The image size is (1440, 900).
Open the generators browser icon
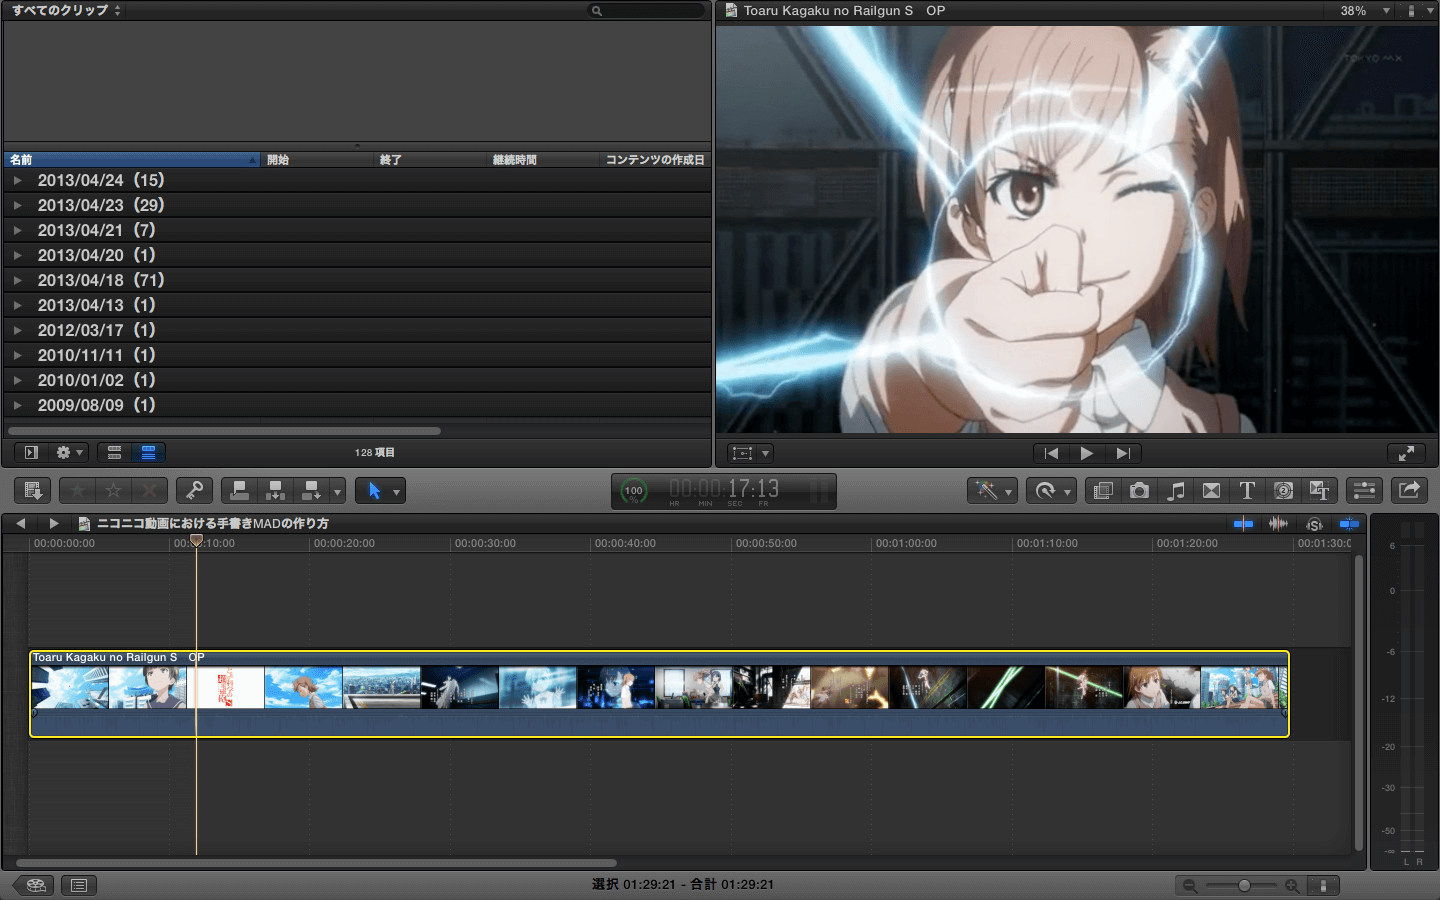pos(1283,491)
